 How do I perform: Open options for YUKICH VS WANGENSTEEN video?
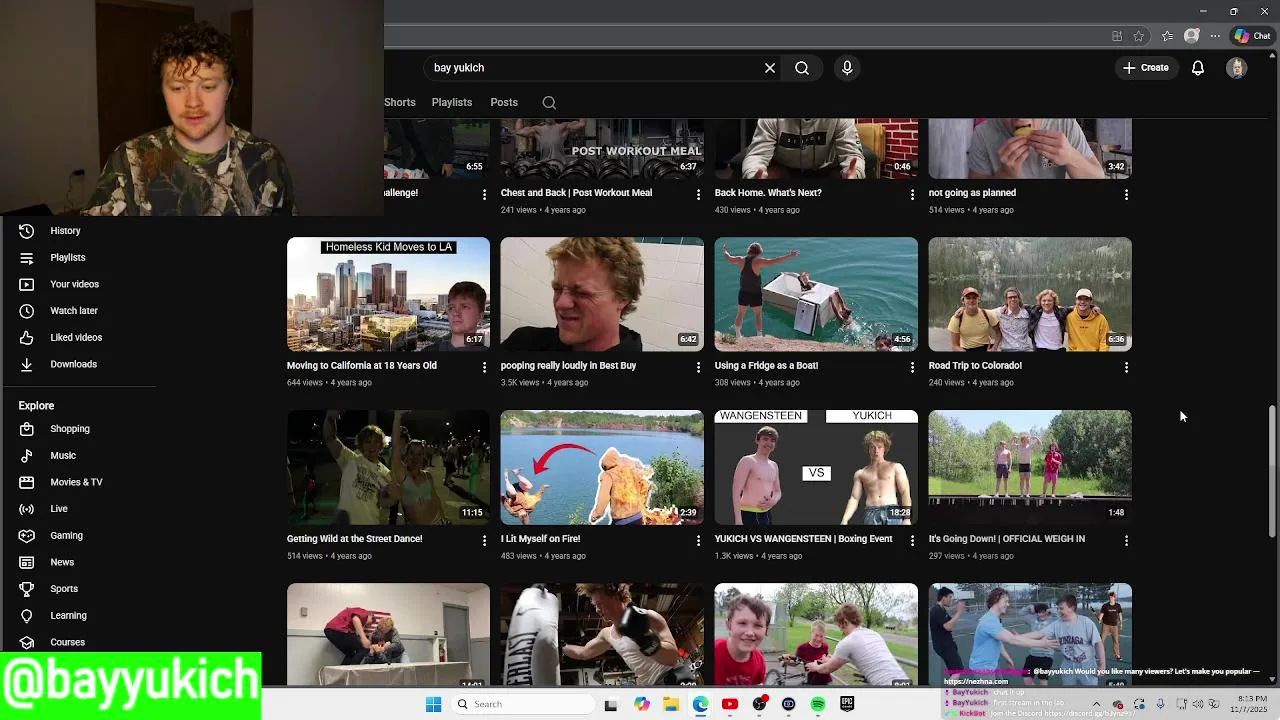coord(912,540)
